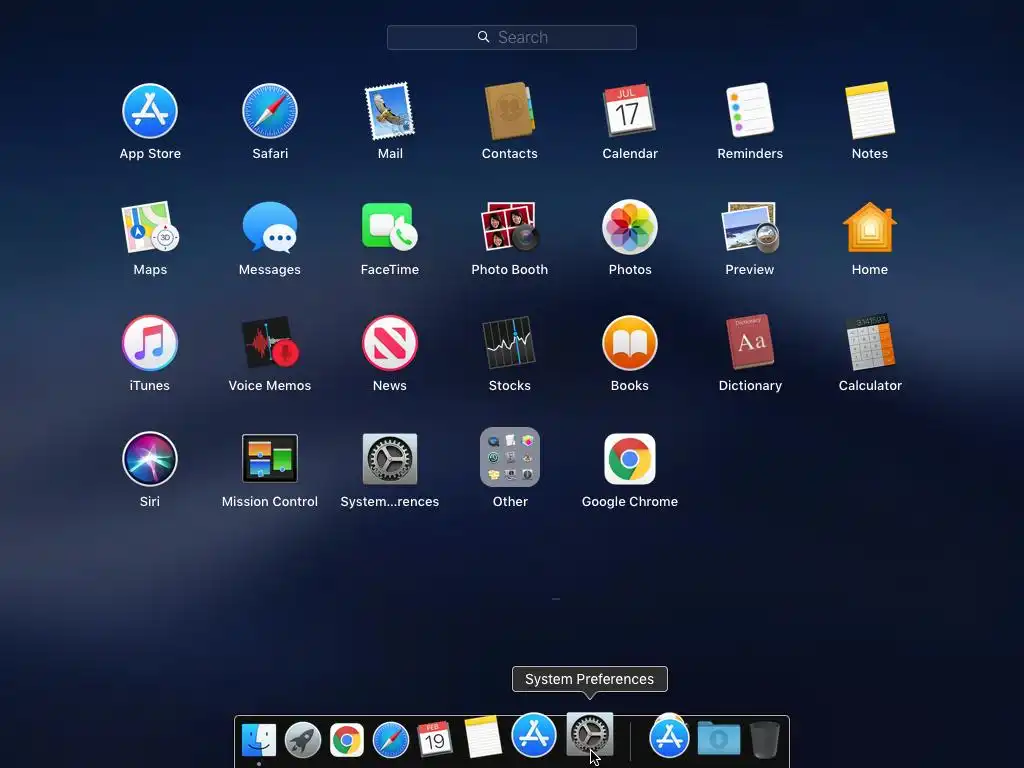
Task: Launch the Reminders app
Action: point(750,110)
